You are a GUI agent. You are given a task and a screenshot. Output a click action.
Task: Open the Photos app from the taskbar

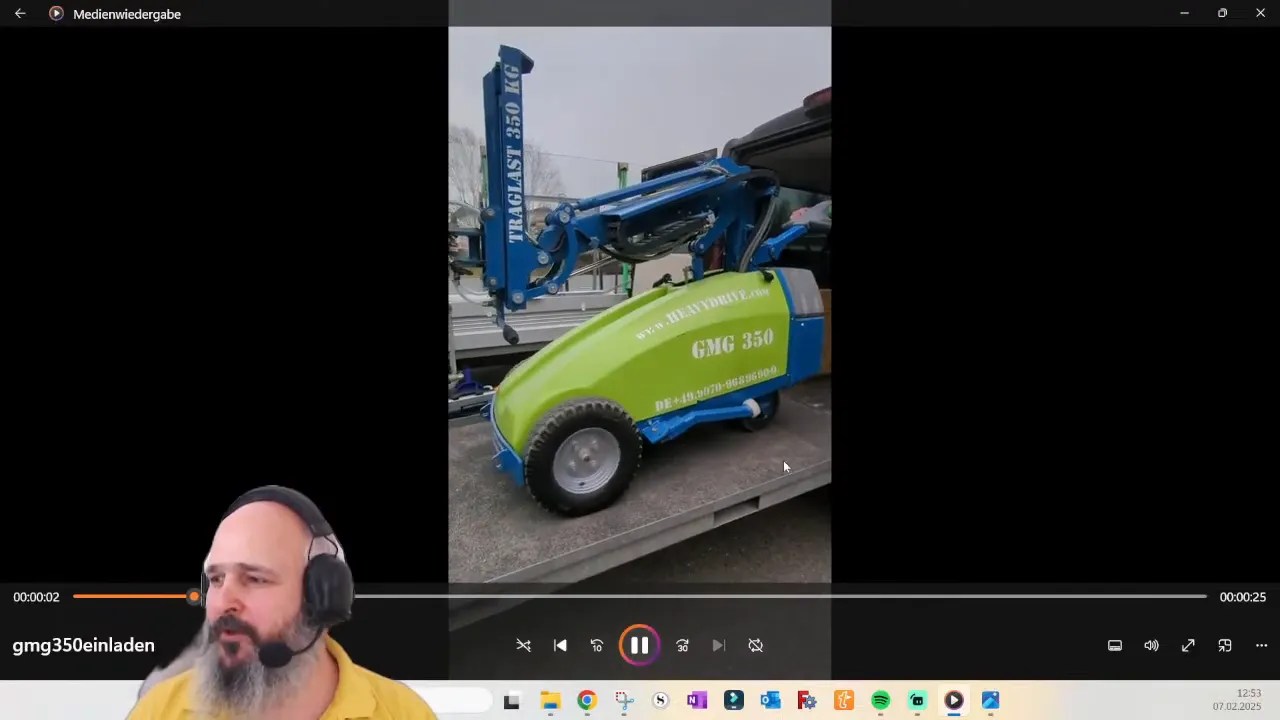(990, 701)
